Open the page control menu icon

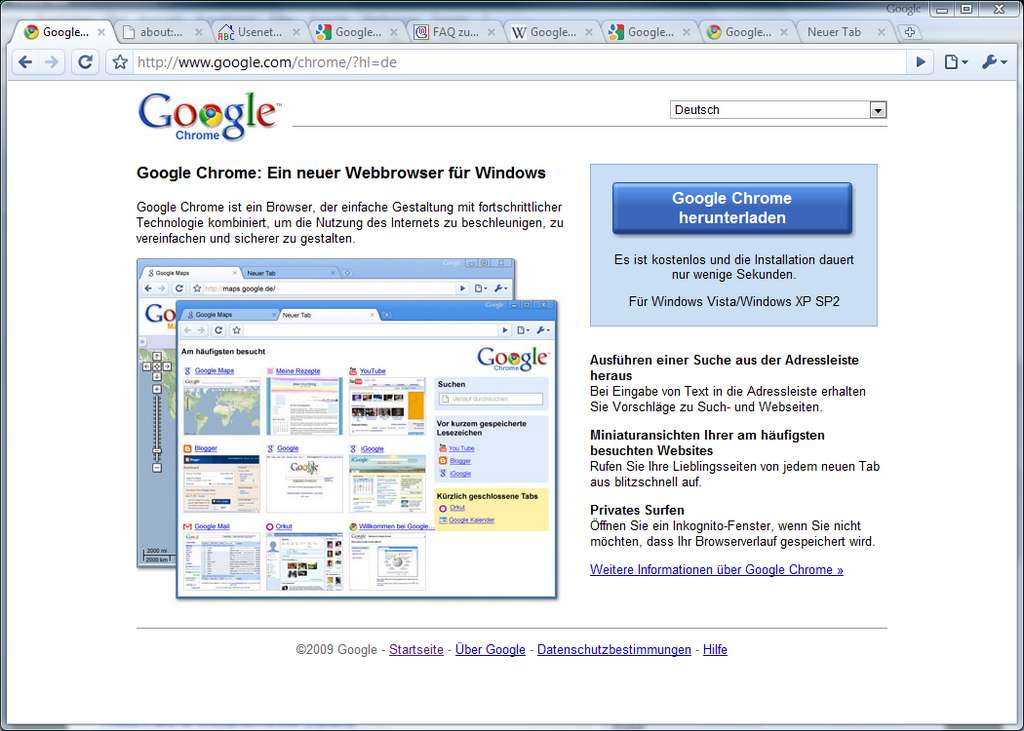pyautogui.click(x=956, y=62)
